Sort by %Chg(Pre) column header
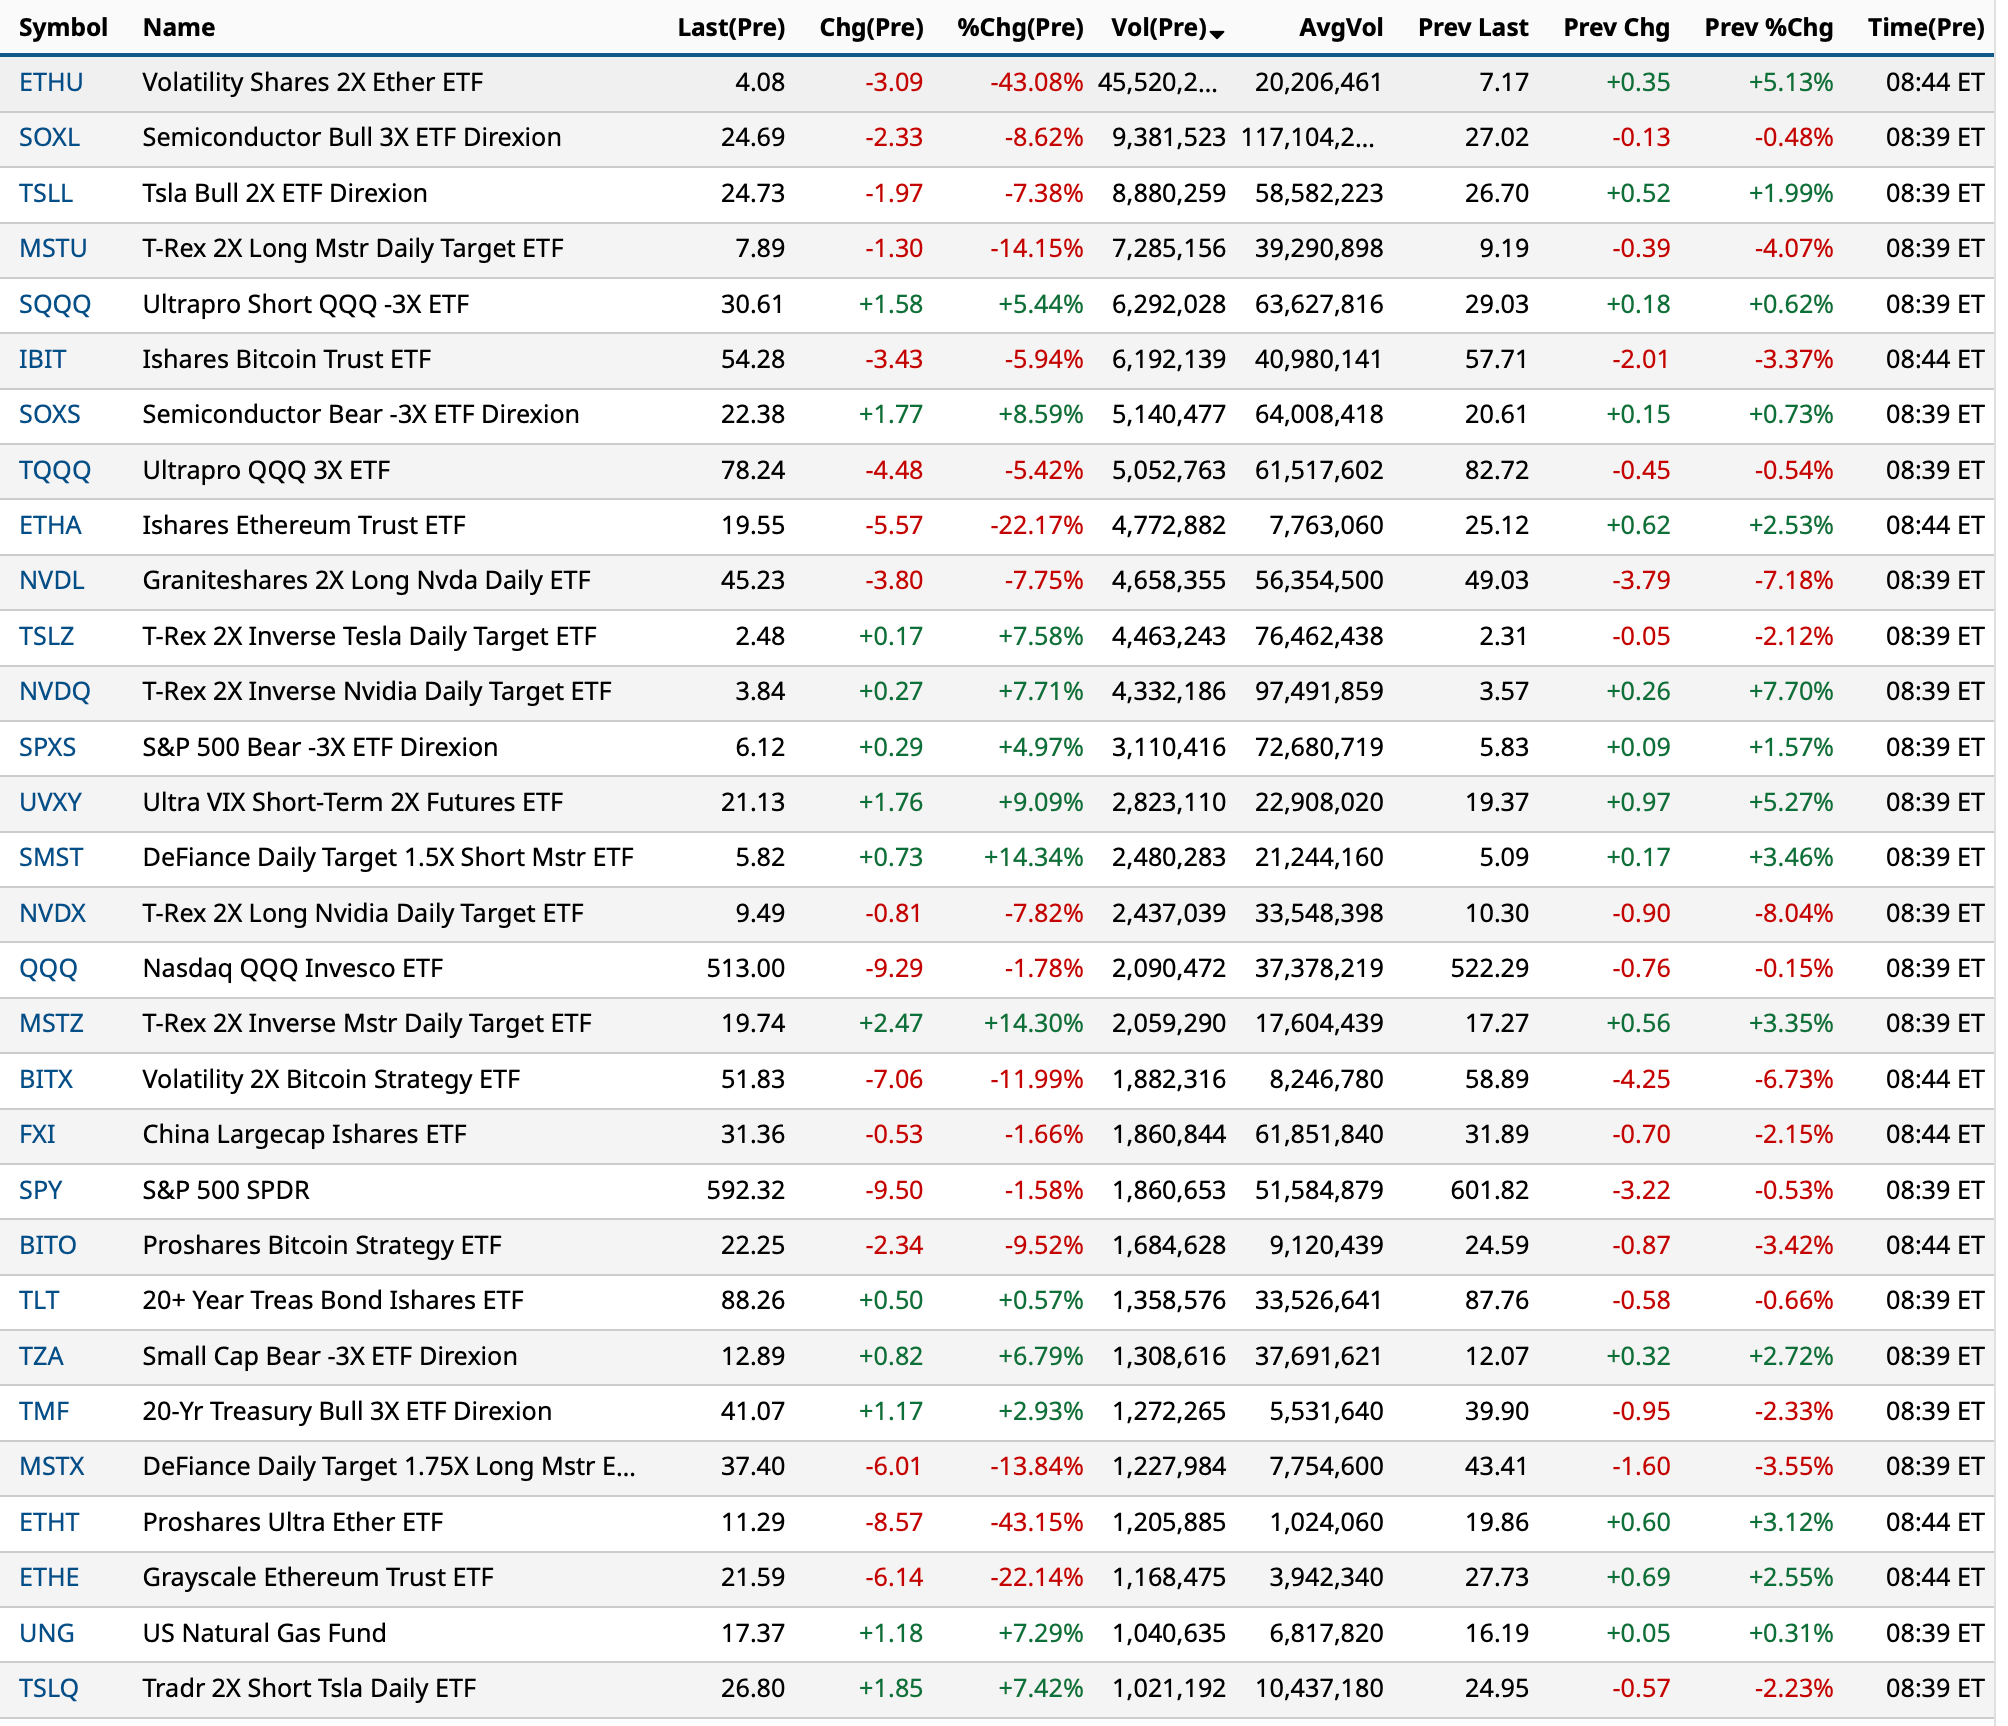Screen dimensions: 2008x1726 (x=1020, y=28)
